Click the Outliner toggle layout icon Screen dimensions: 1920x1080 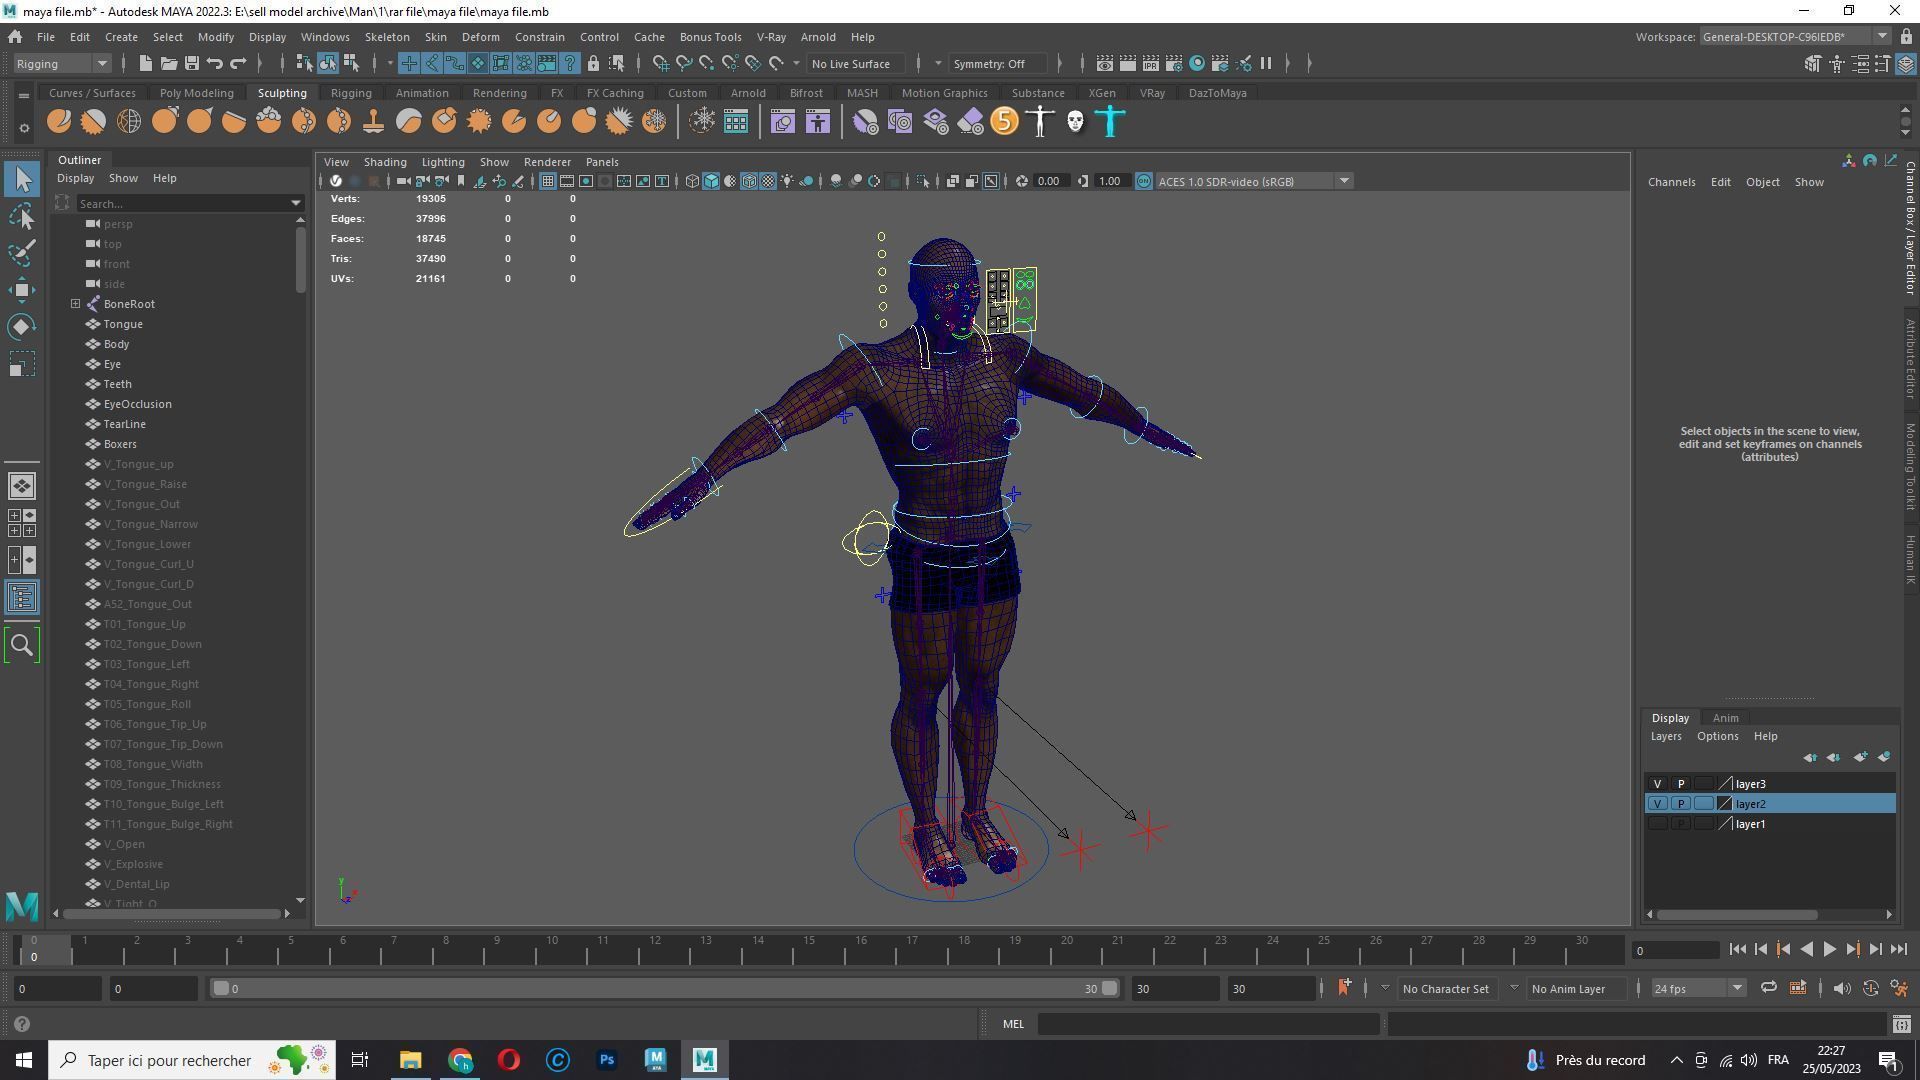click(x=22, y=598)
